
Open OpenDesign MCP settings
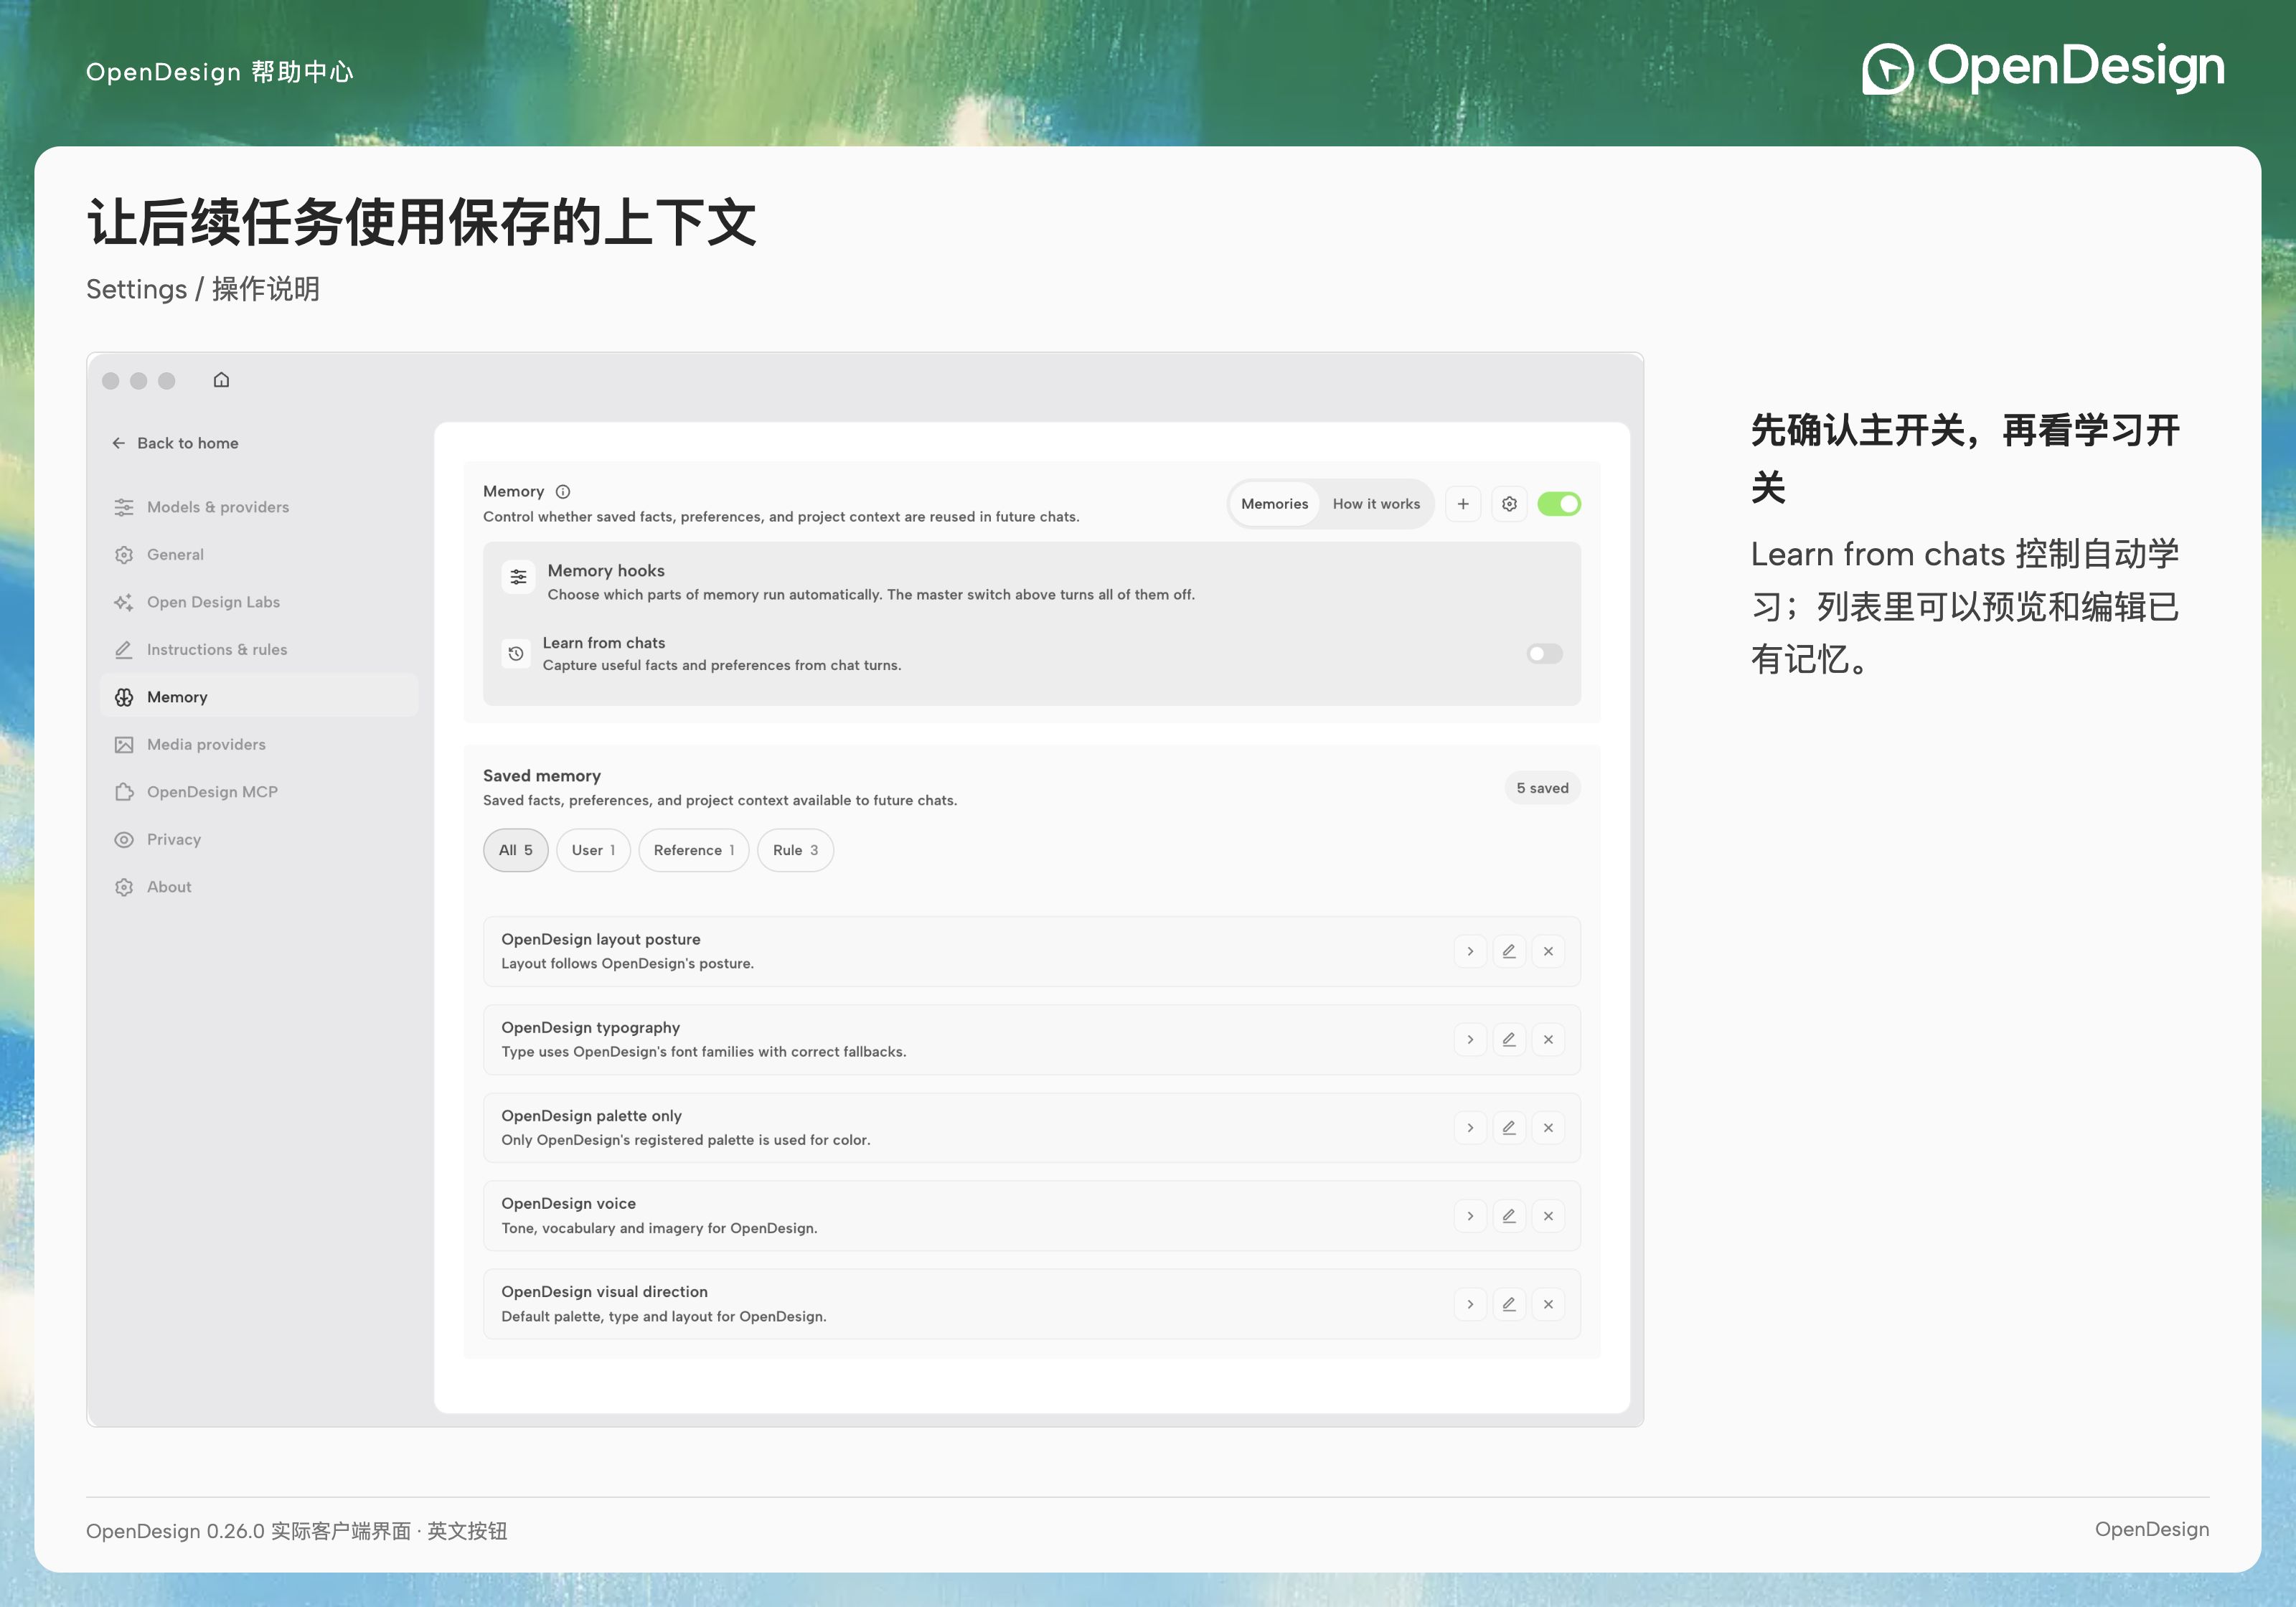coord(259,792)
